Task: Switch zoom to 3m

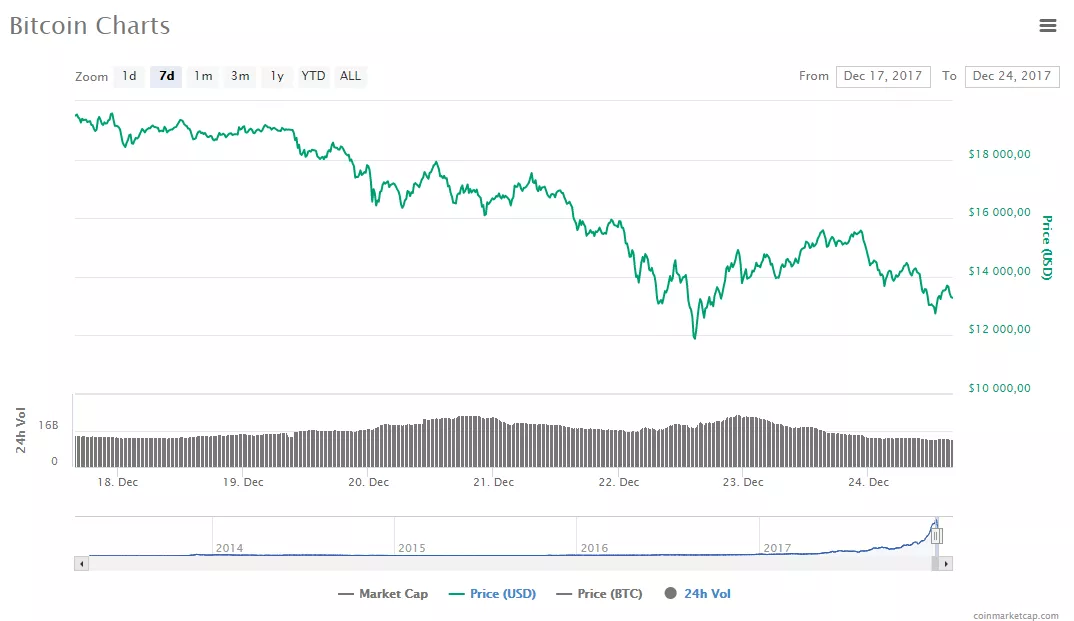Action: (x=240, y=76)
